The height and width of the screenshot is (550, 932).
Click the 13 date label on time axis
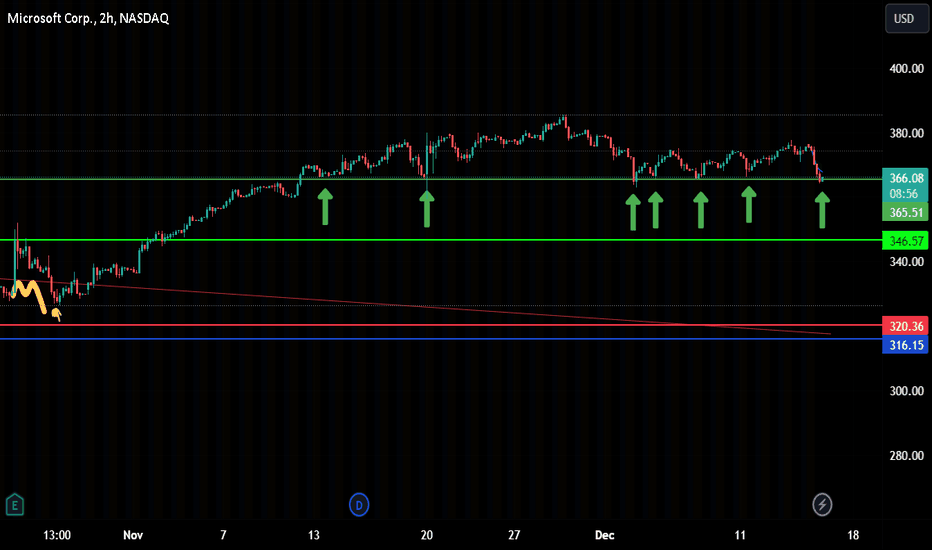pos(313,535)
